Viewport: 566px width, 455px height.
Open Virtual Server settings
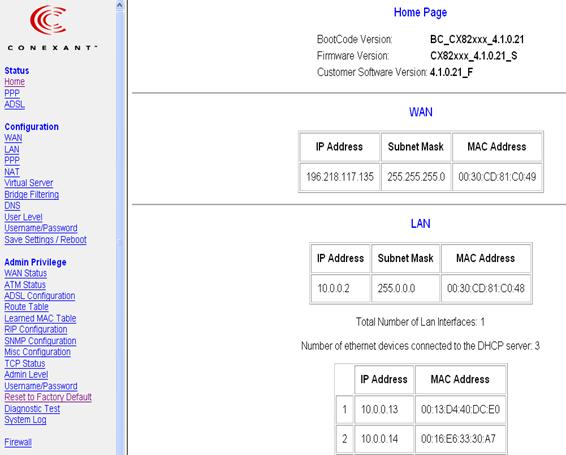point(29,183)
